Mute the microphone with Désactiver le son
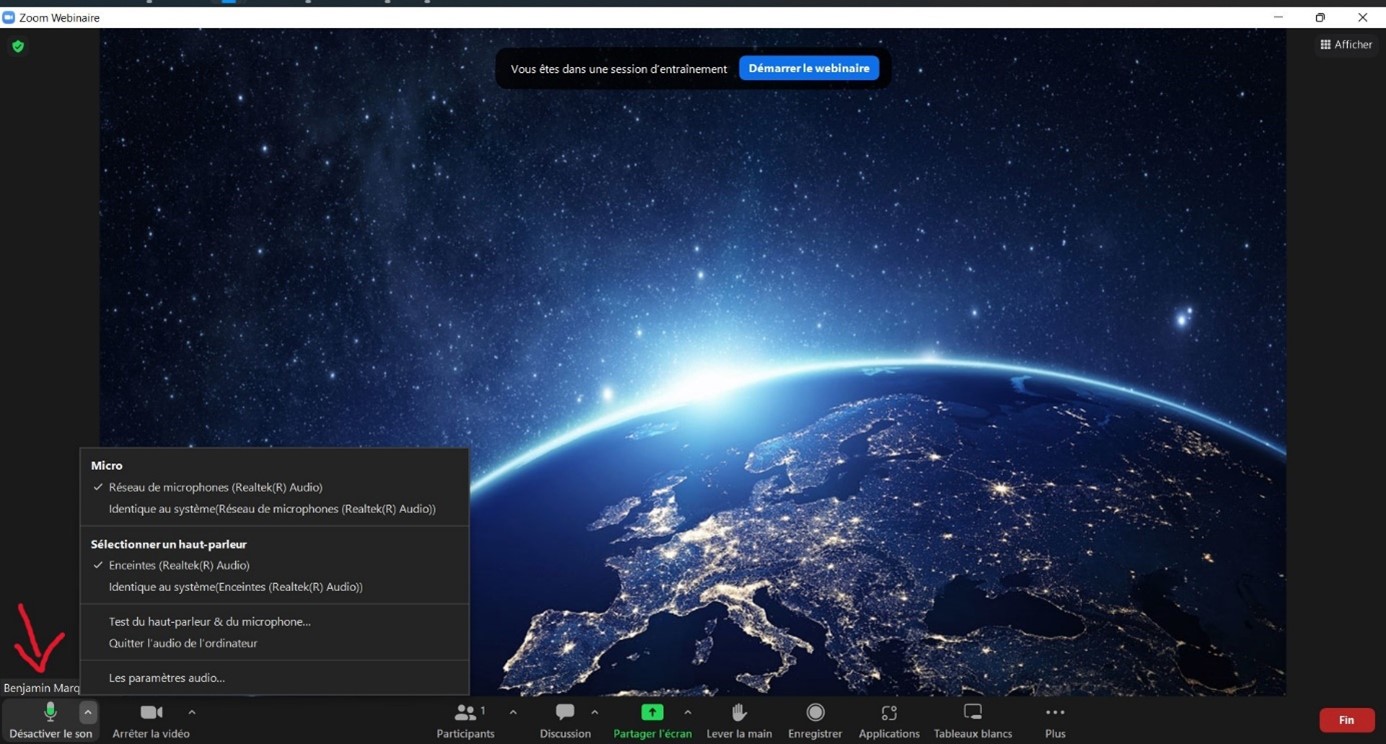This screenshot has width=1386, height=744. pos(50,720)
